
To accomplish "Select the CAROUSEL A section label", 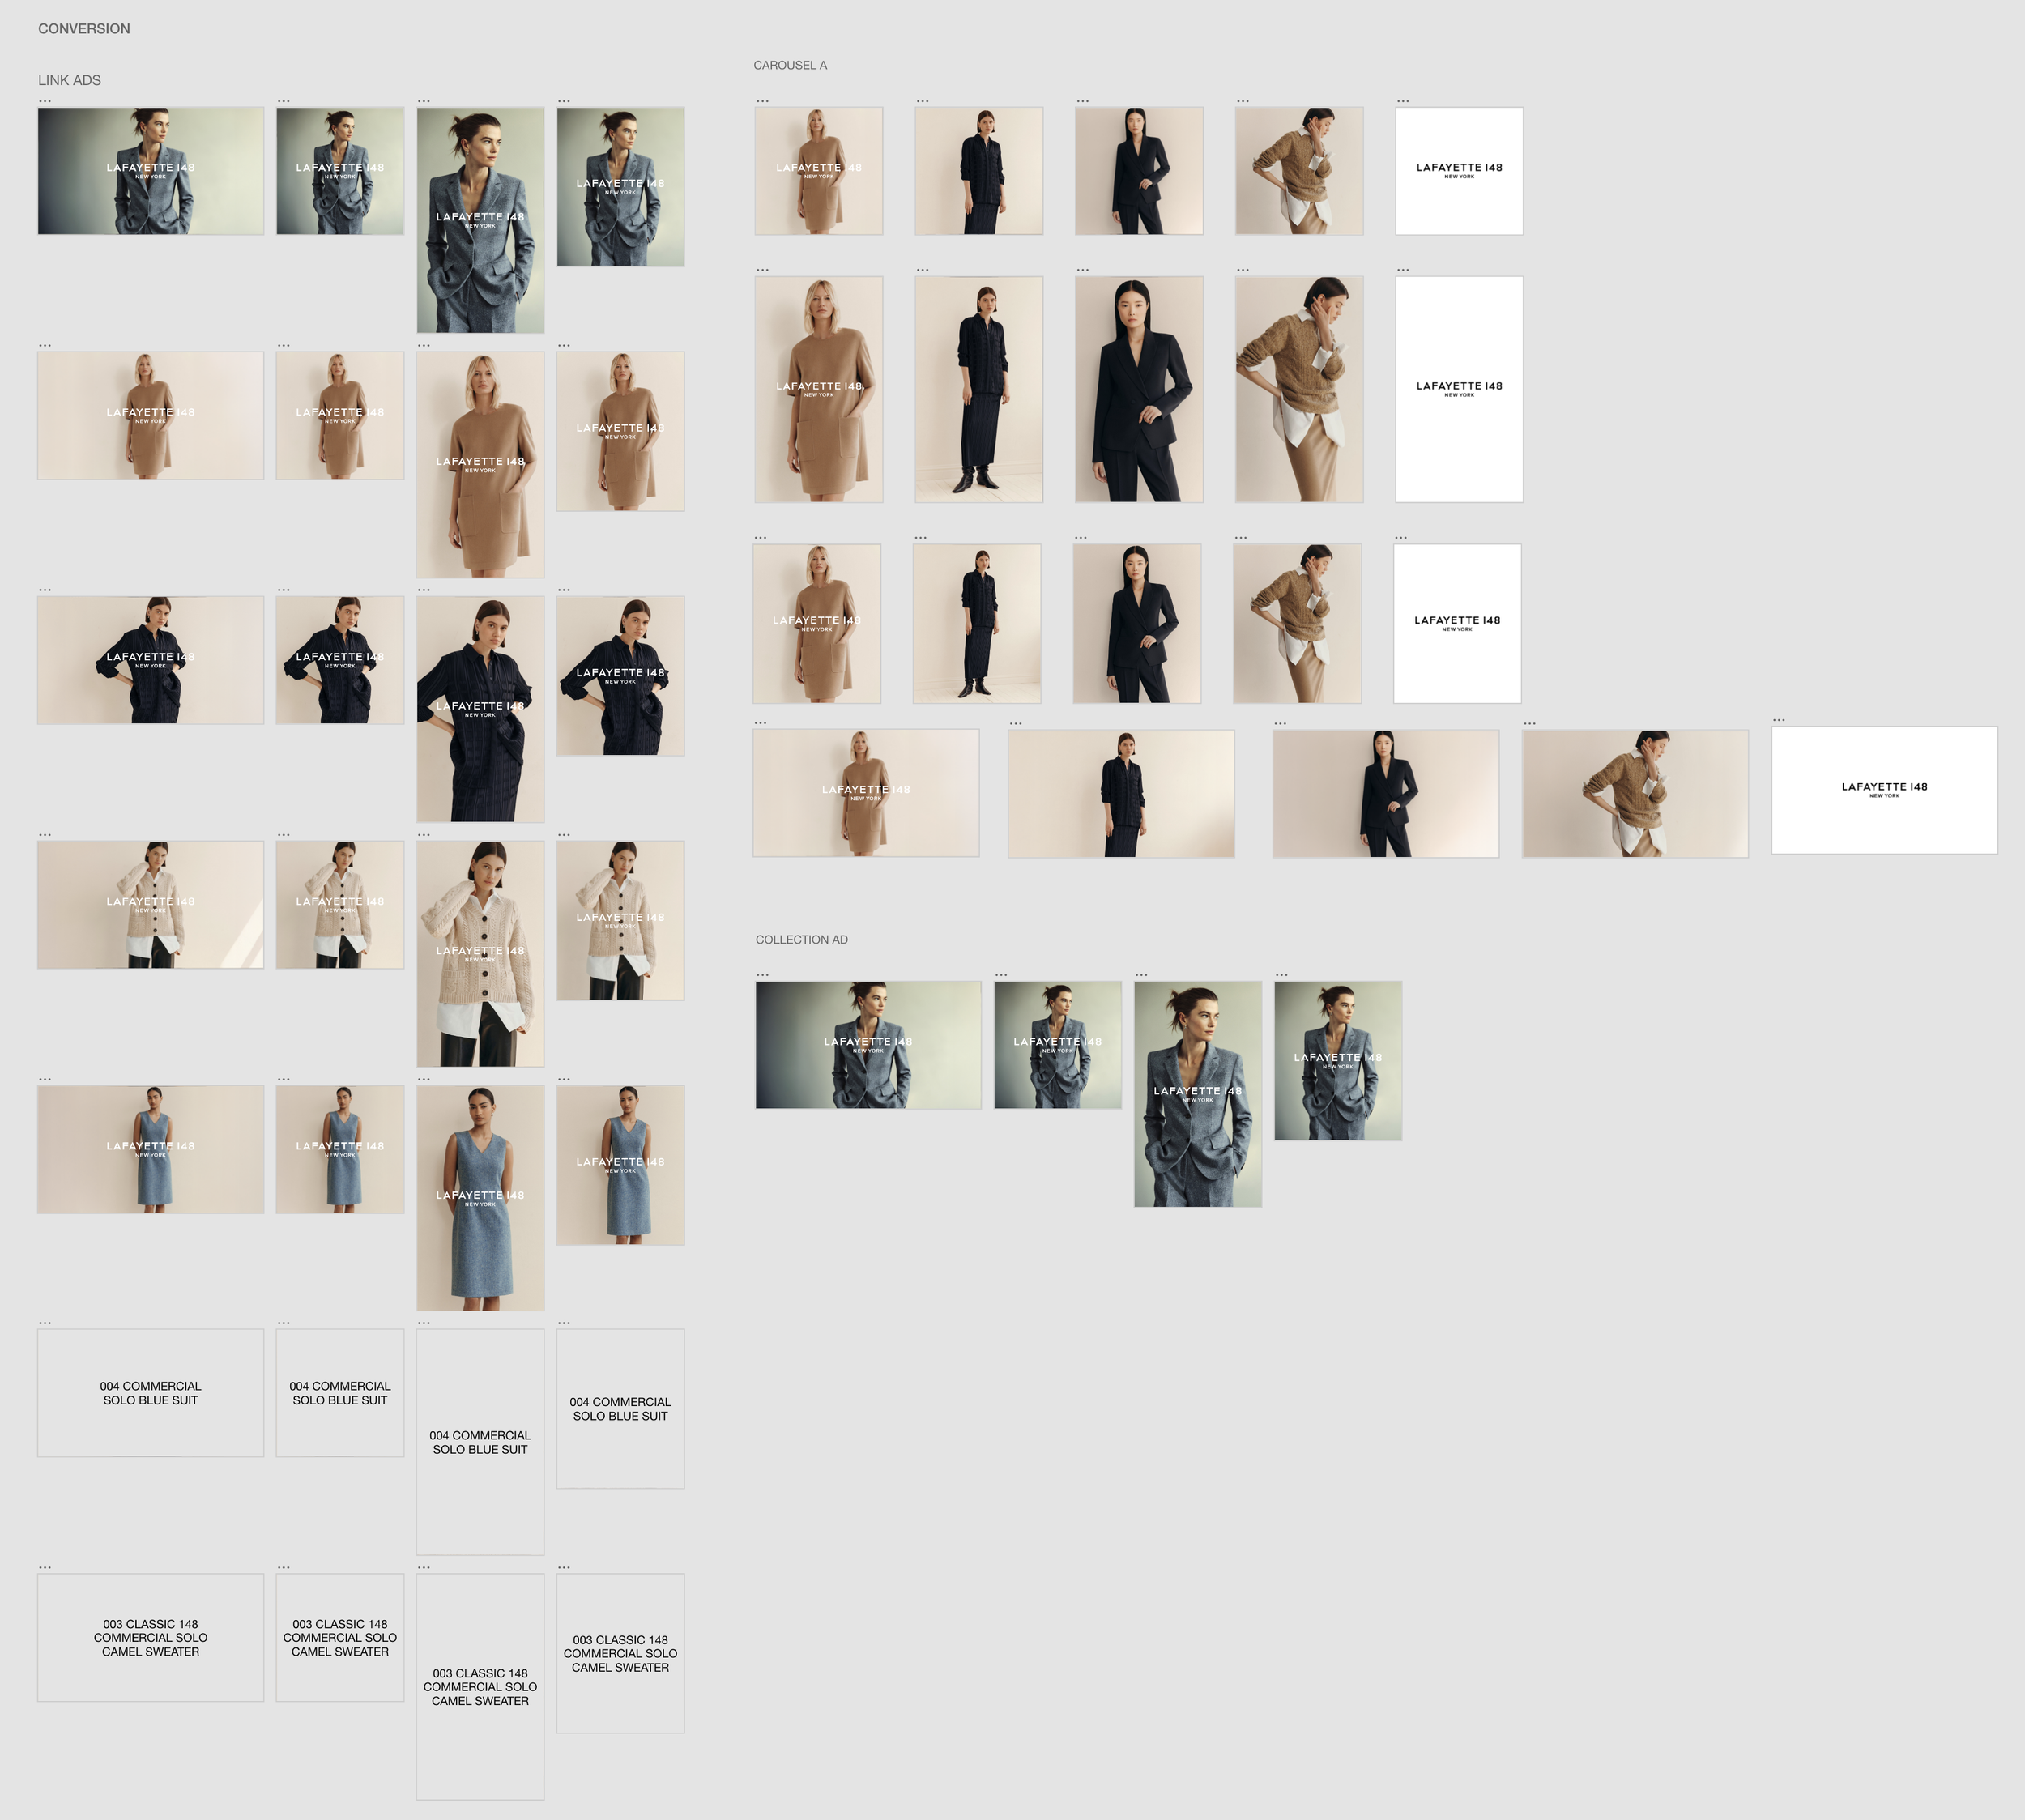I will 790,66.
